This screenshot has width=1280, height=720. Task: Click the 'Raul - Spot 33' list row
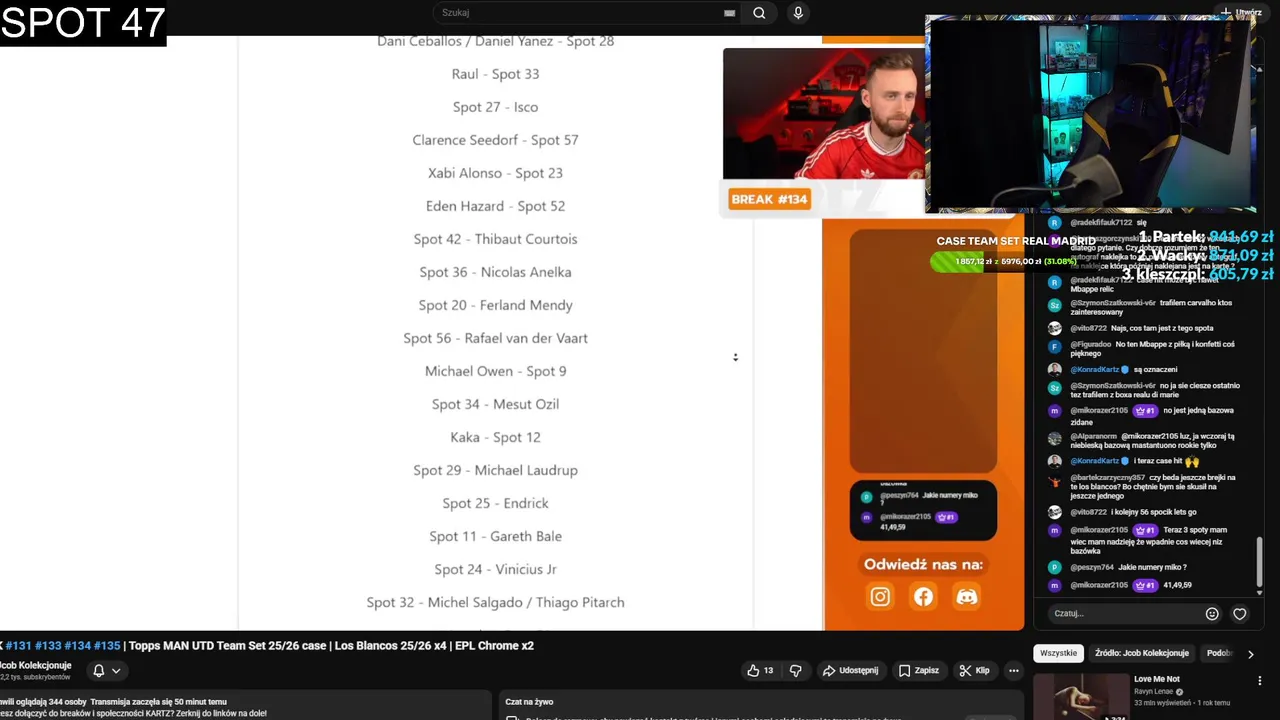495,74
